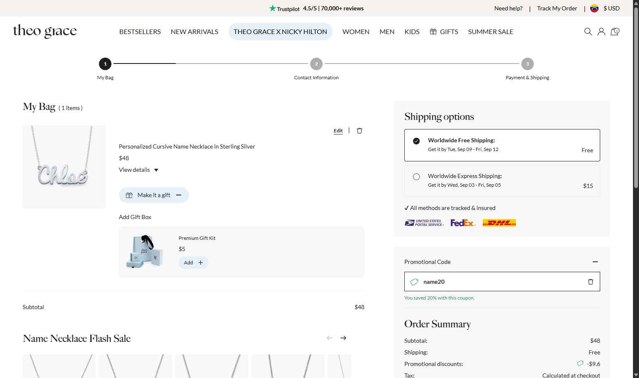
Task: Open the $ USD currency selector
Action: (611, 8)
